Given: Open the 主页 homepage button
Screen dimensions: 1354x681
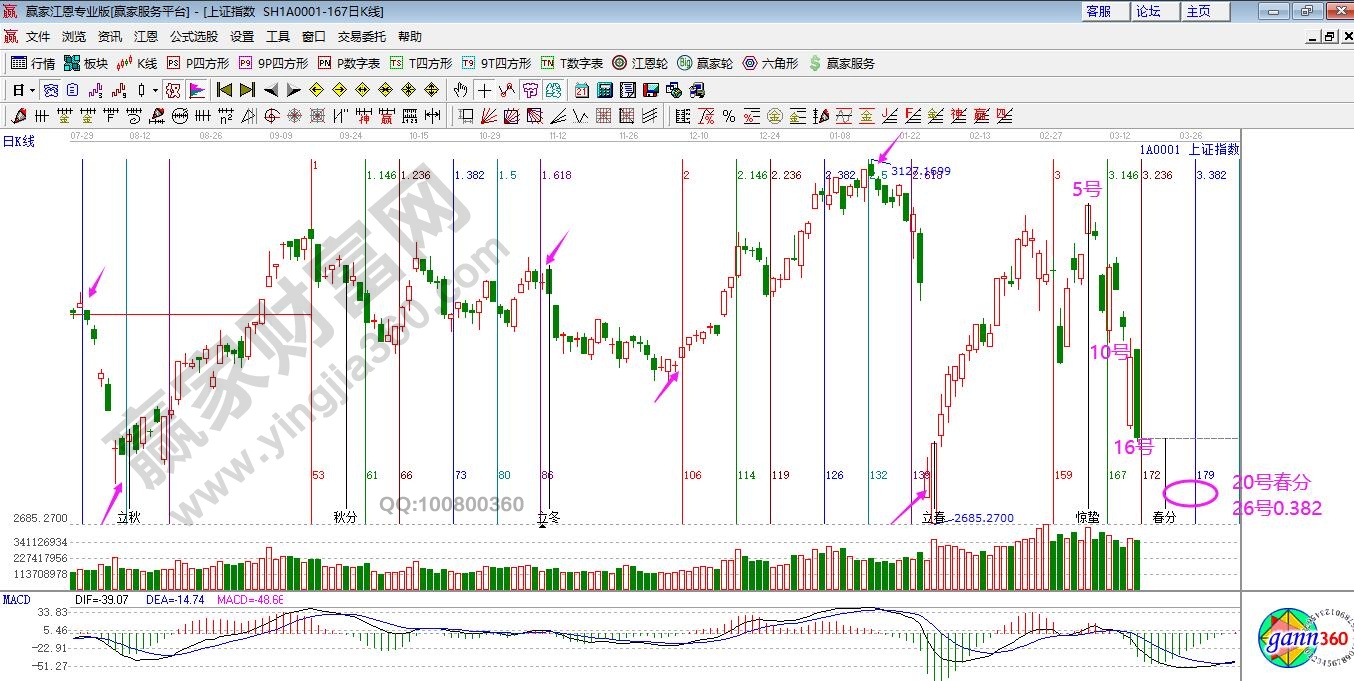Looking at the screenshot, I should click(x=1198, y=11).
